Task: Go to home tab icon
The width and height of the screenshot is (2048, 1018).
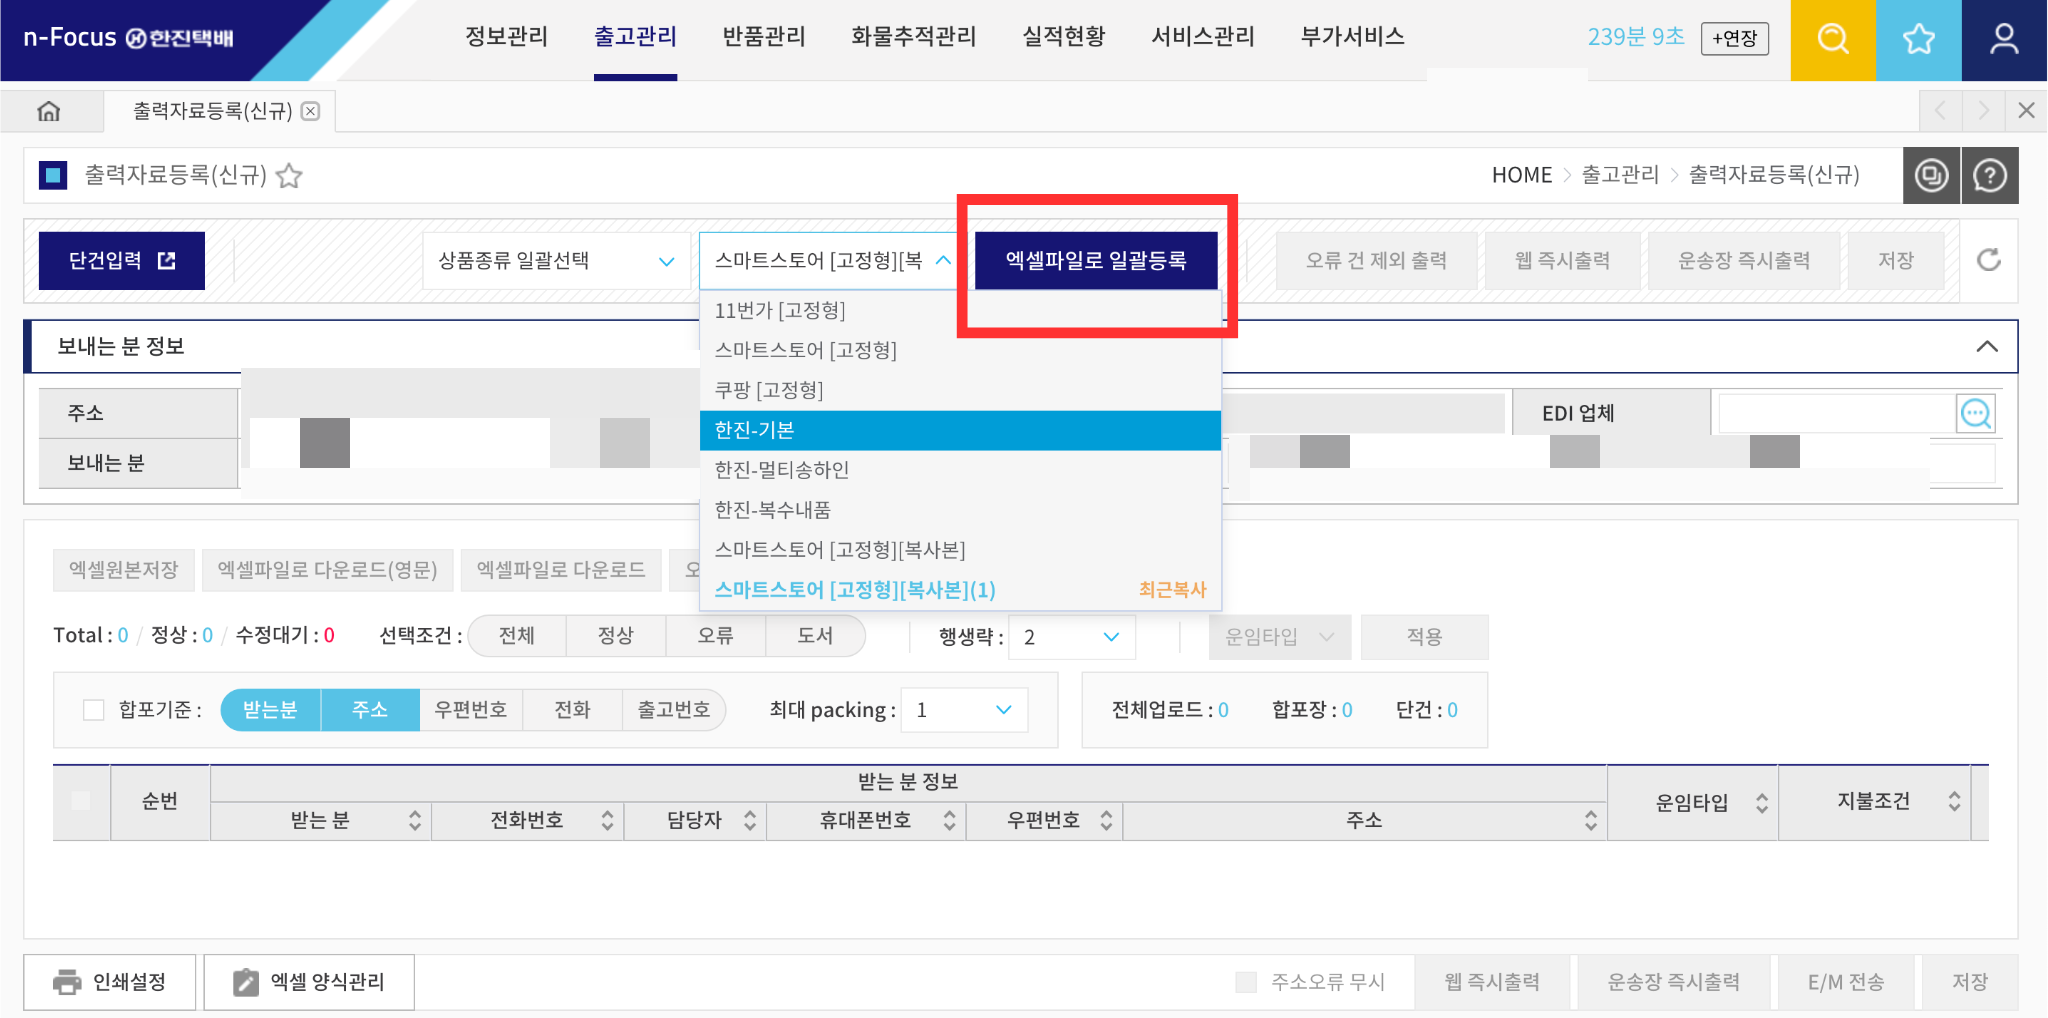Action: [x=49, y=111]
